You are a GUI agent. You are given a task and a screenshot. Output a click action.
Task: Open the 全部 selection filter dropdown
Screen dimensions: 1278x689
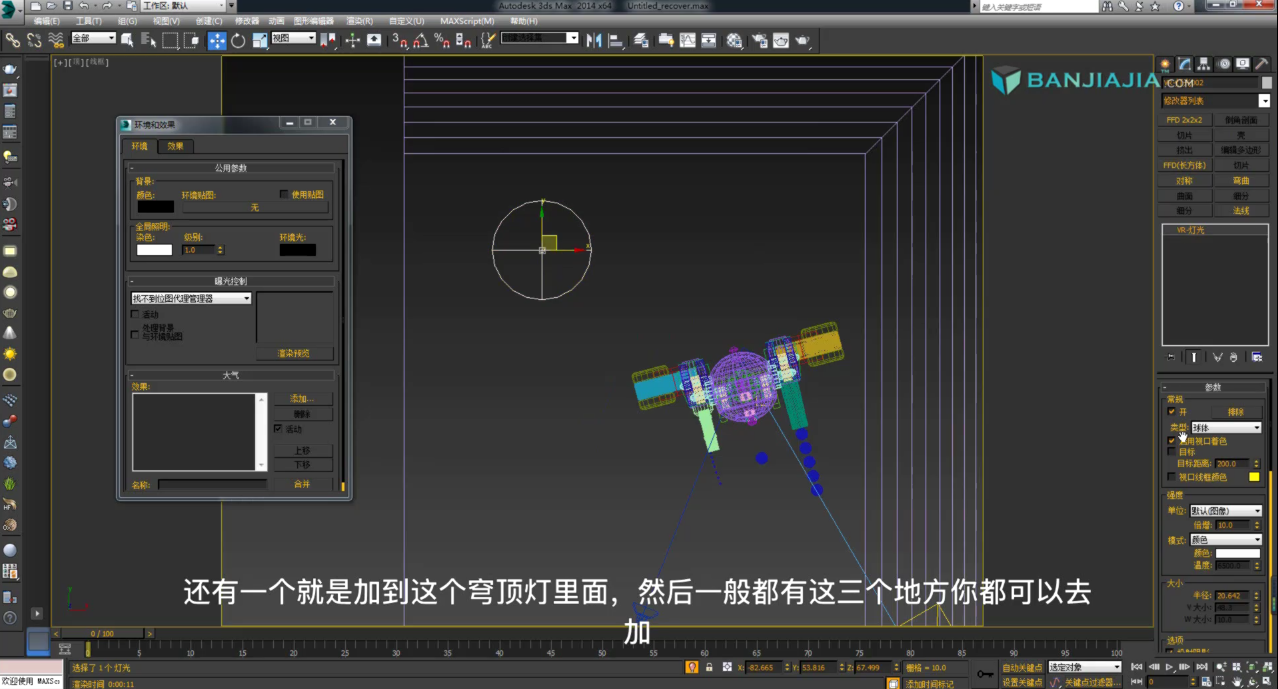coord(94,38)
